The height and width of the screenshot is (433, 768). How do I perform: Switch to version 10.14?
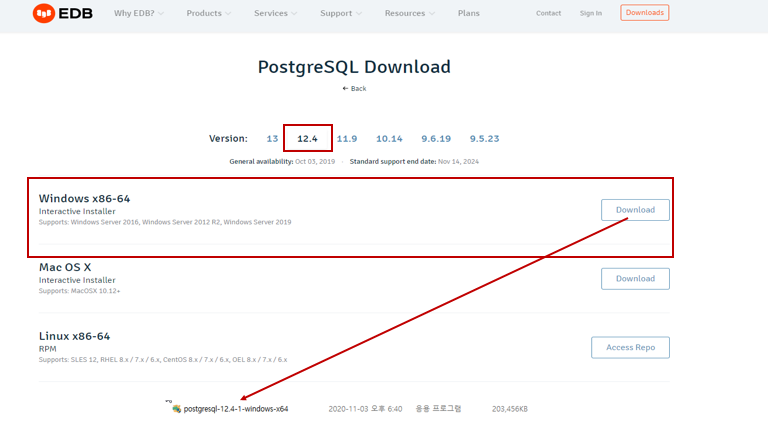(389, 139)
